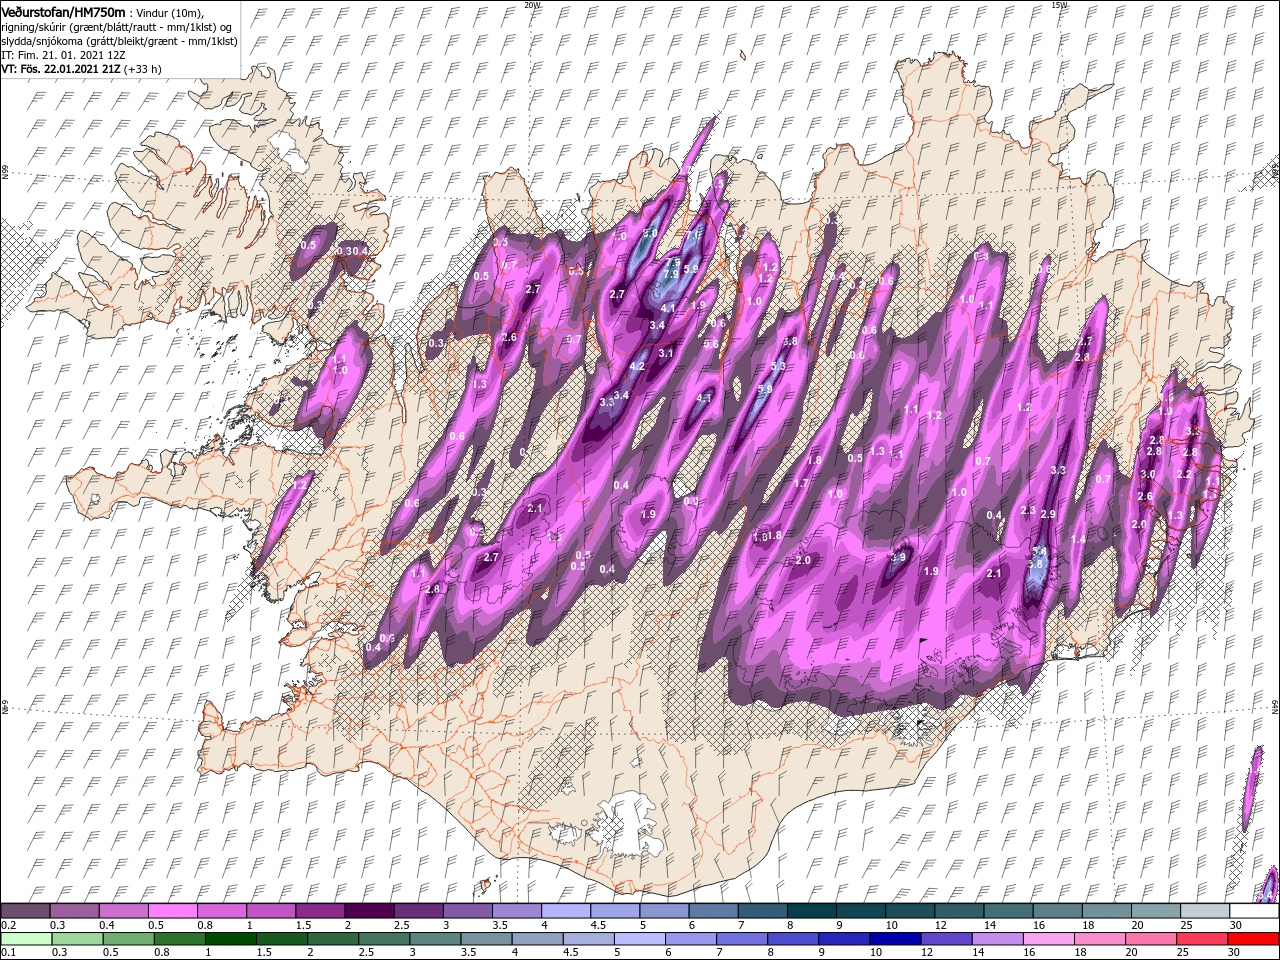Select the pale green rain swatch labeled 0.1
Viewport: 1280px width, 960px height.
point(26,939)
